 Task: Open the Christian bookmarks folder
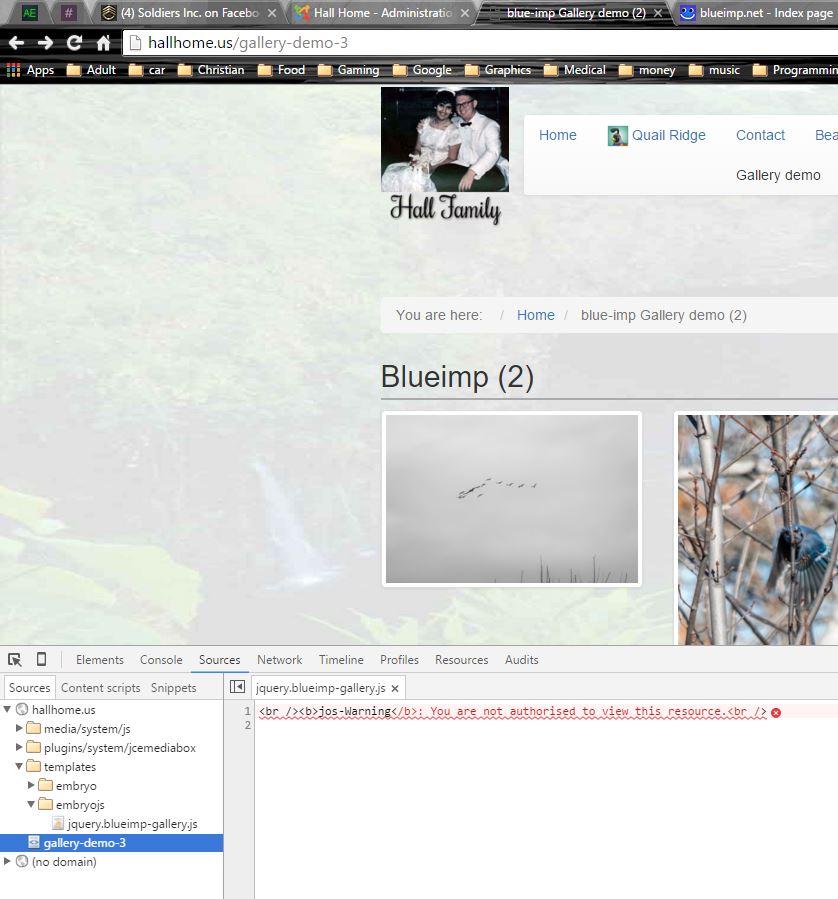click(x=211, y=70)
